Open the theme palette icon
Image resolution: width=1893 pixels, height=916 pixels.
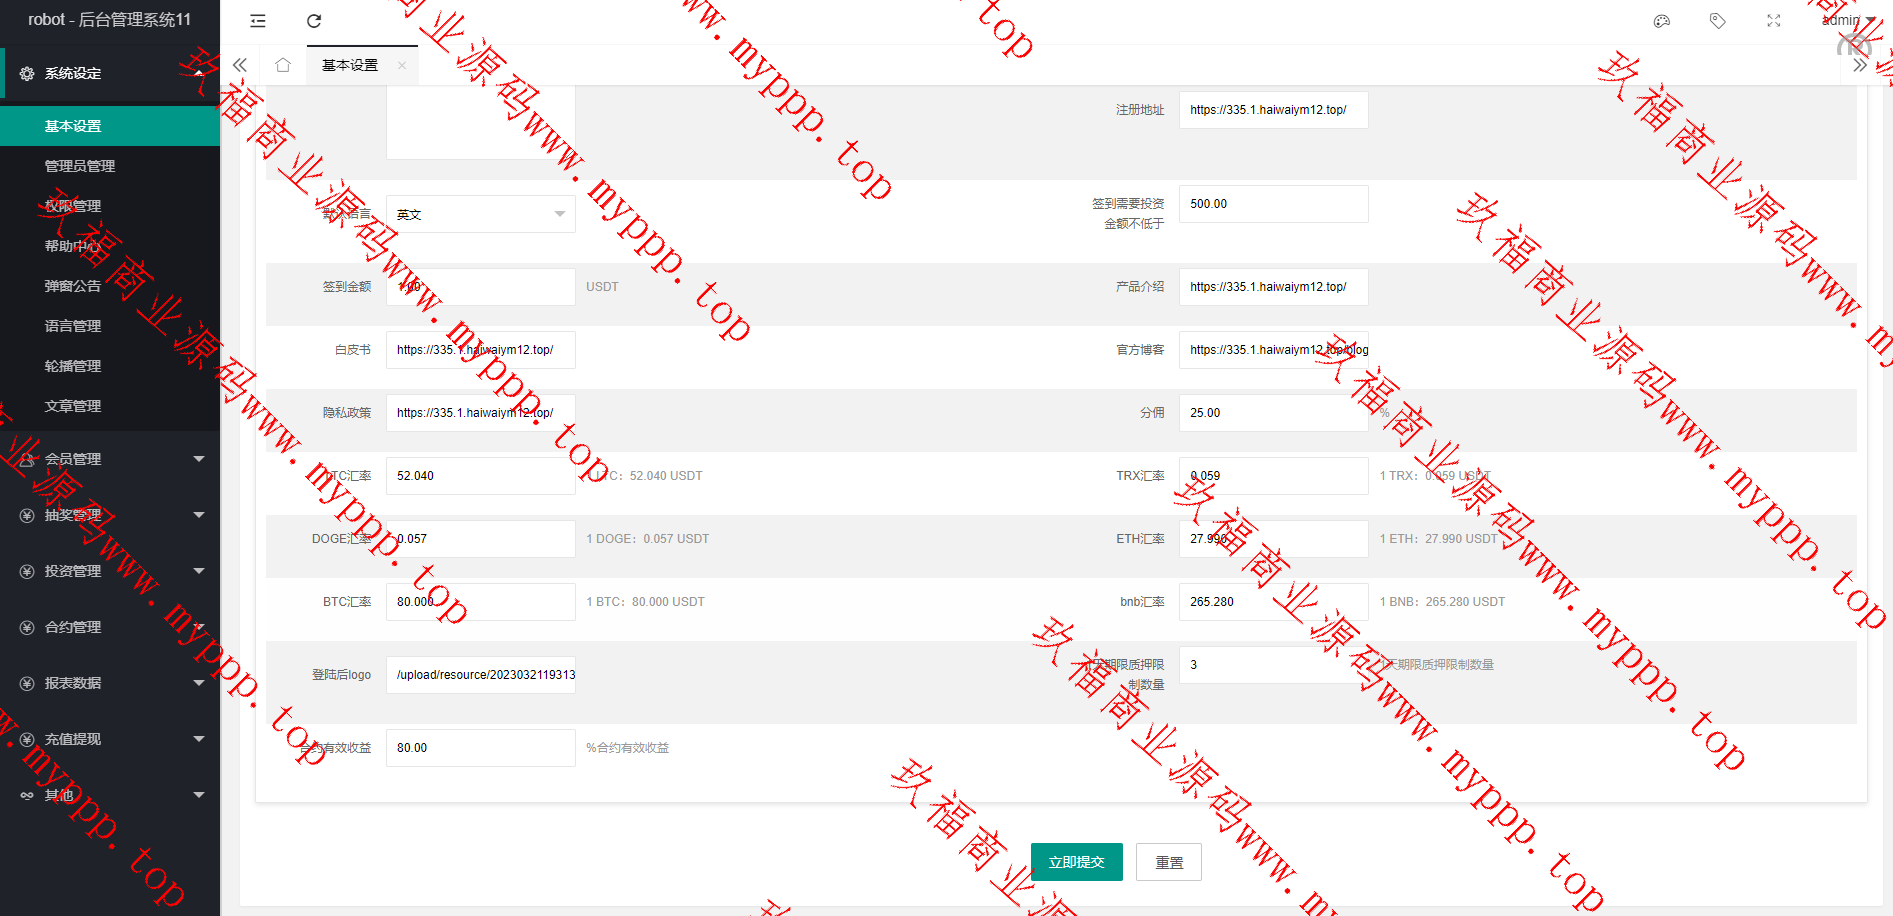[x=1662, y=21]
